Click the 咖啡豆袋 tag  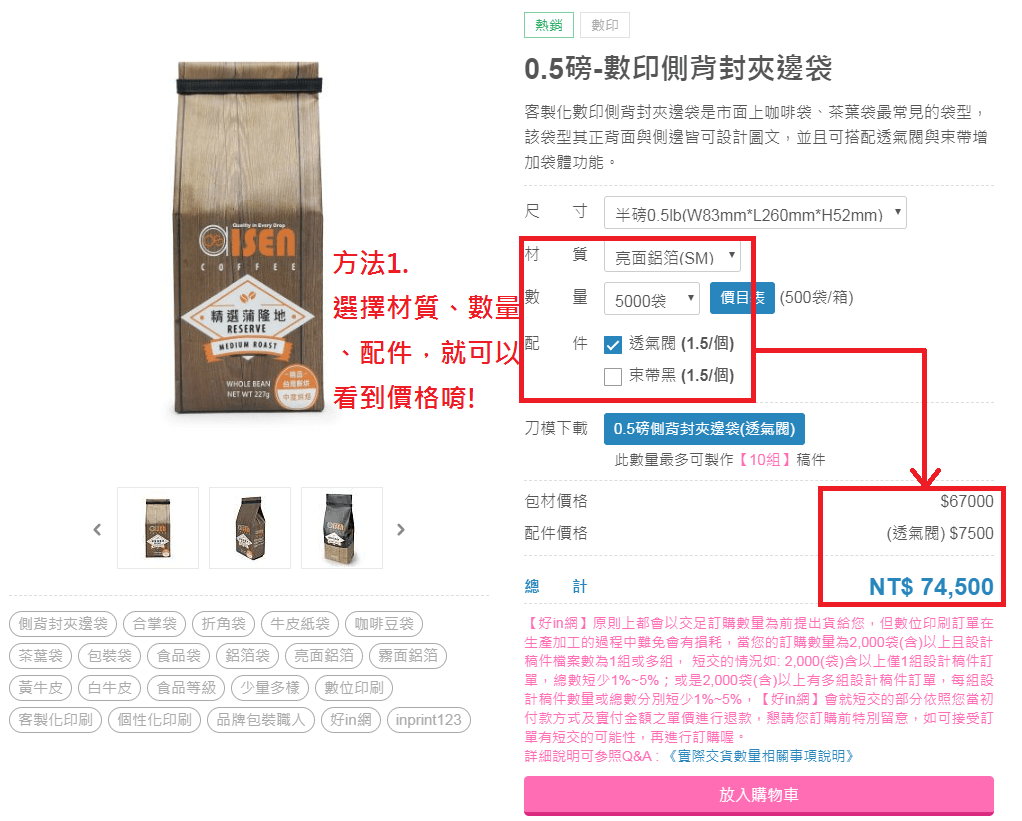pos(384,624)
